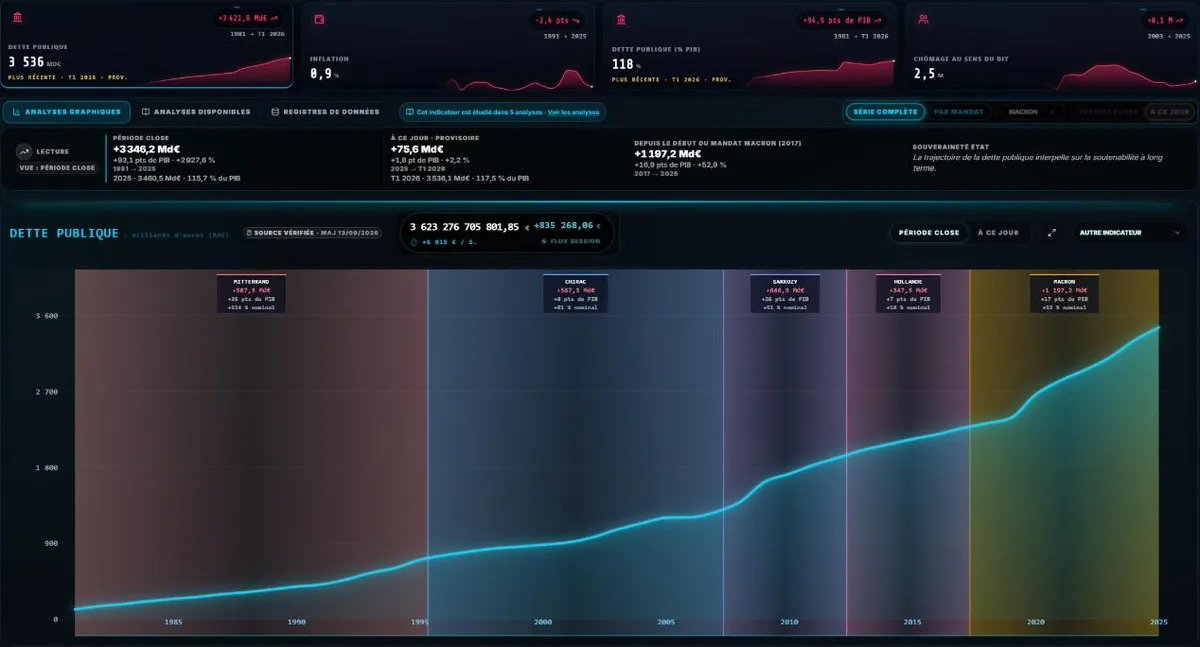Image resolution: width=1200 pixels, height=647 pixels.
Task: Click the trend arrow on the +94,5 pts de PIB badge
Action: coord(878,19)
